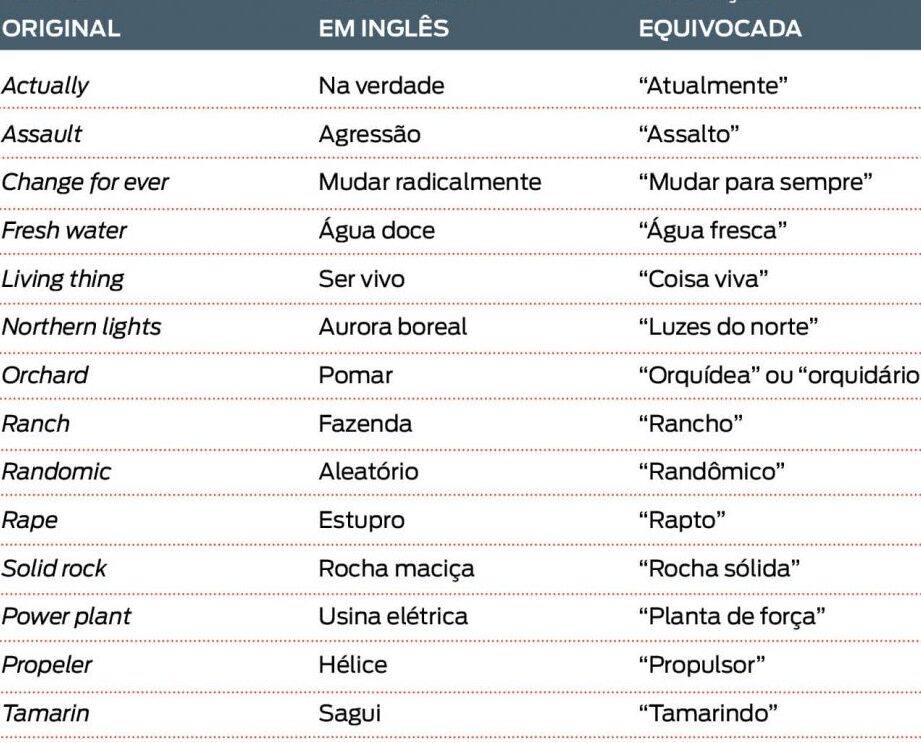921x743 pixels.
Task: Click the Ser vivo translation
Action: [361, 278]
